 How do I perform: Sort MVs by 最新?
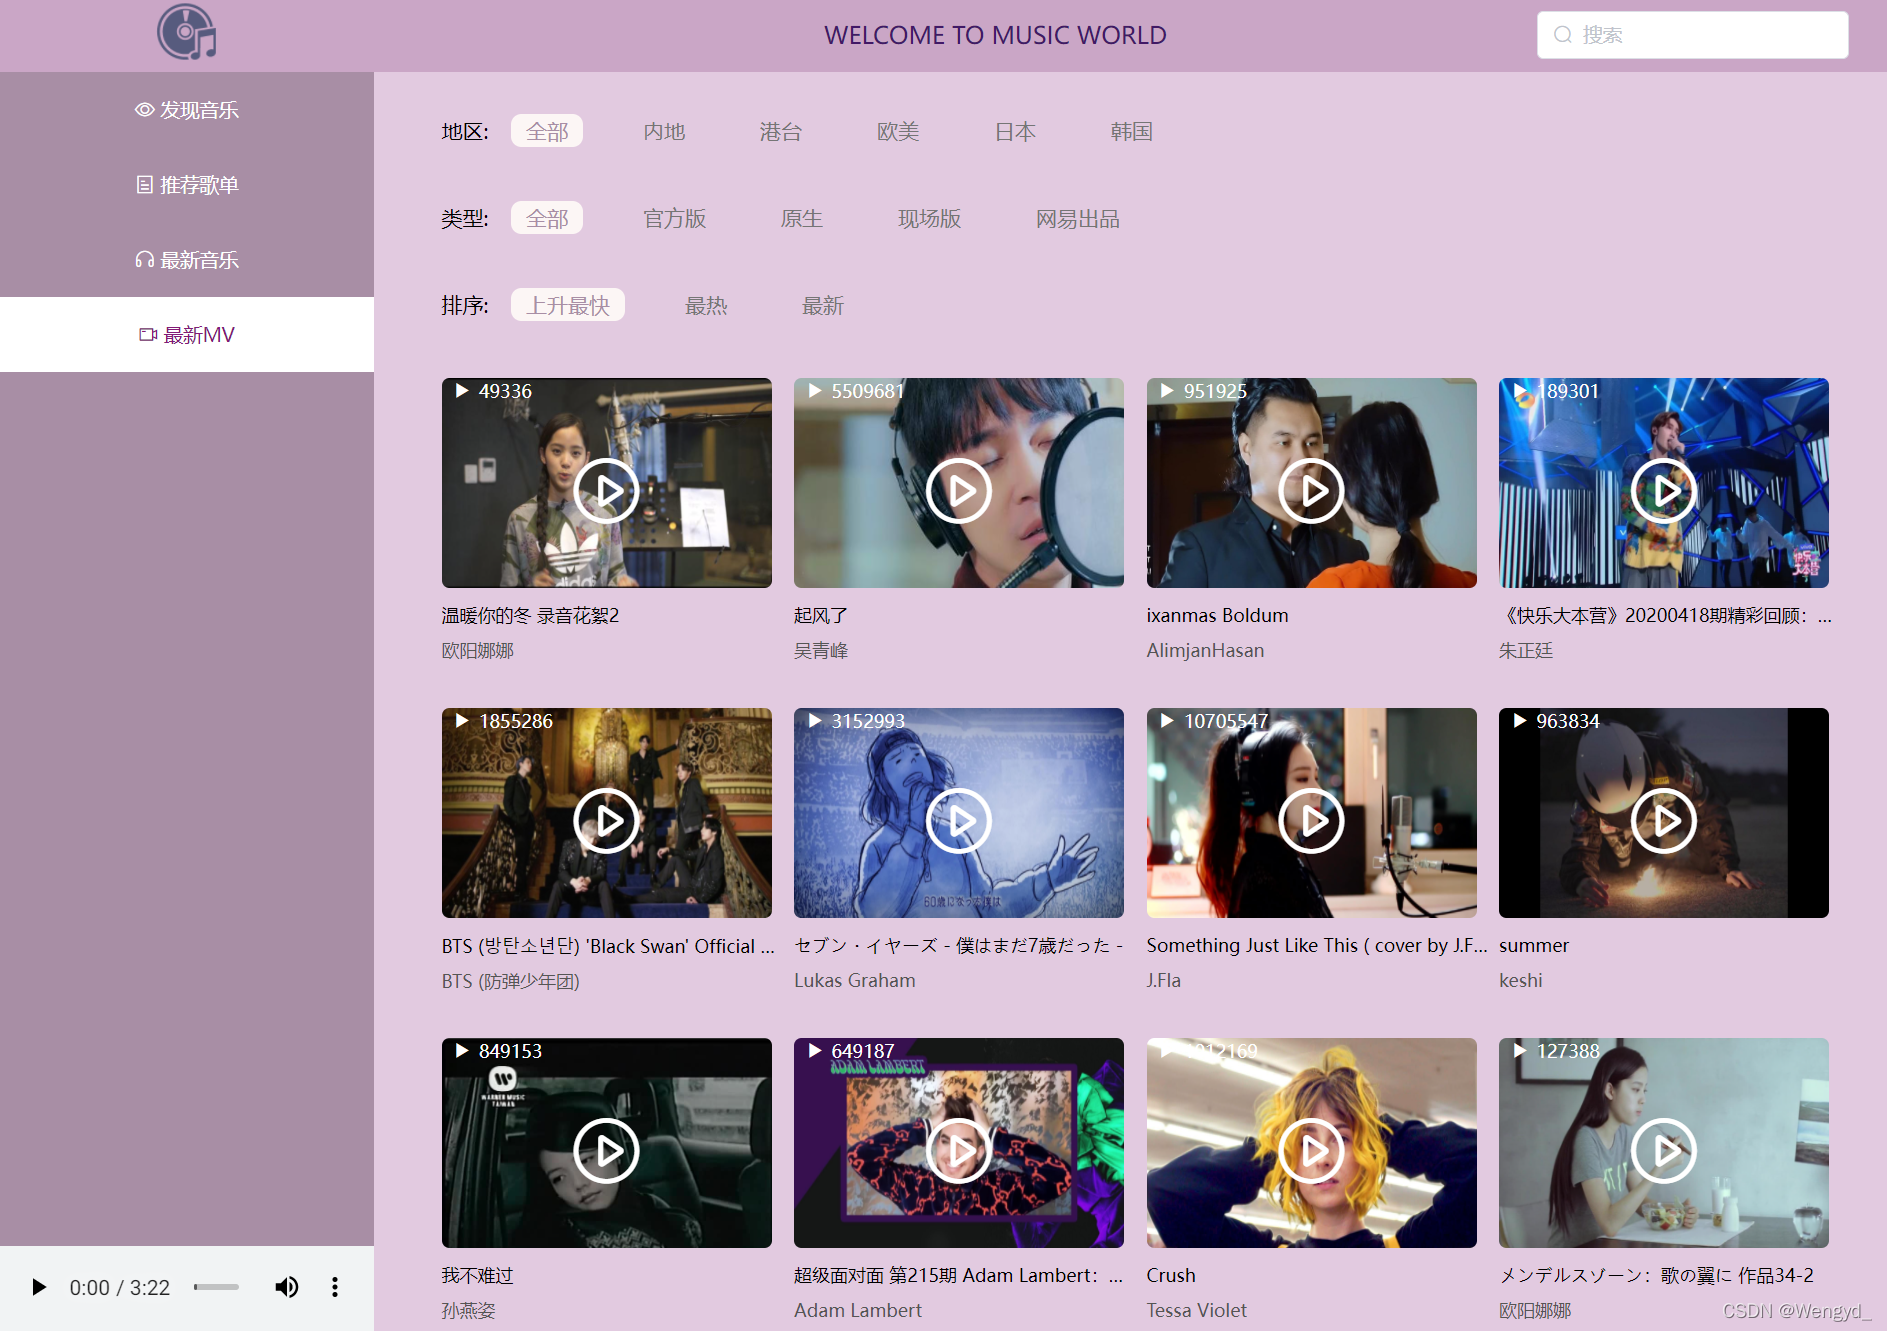(823, 305)
